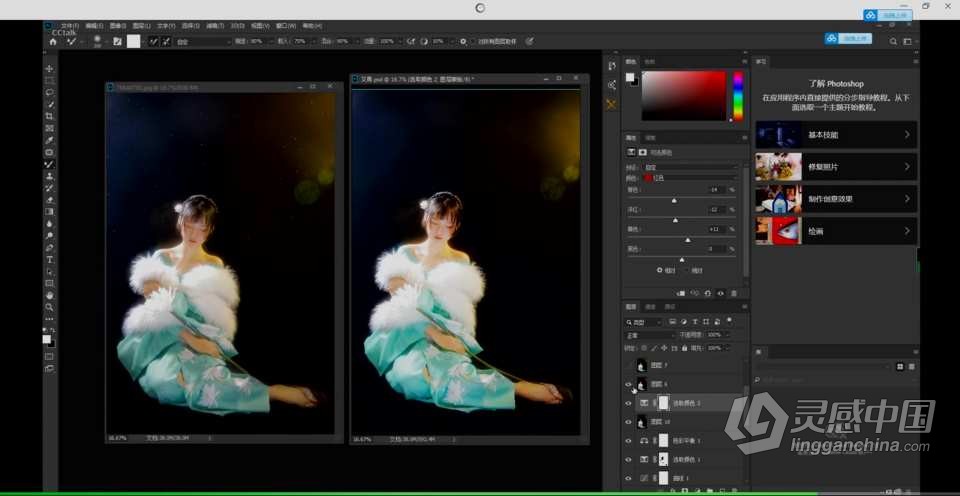Toggle visibility of top layer 图层 7
The image size is (960, 496).
tap(628, 366)
